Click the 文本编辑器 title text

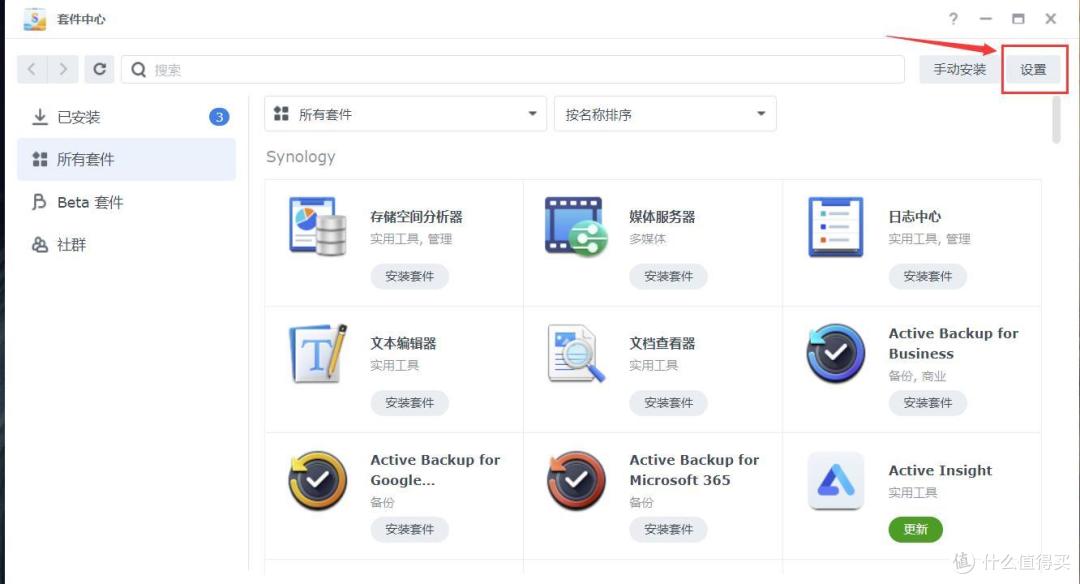point(404,344)
